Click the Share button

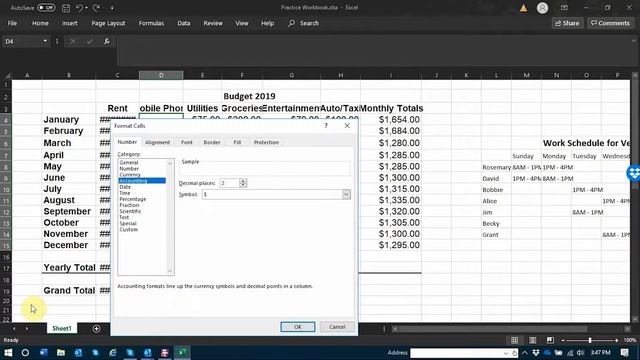567,23
